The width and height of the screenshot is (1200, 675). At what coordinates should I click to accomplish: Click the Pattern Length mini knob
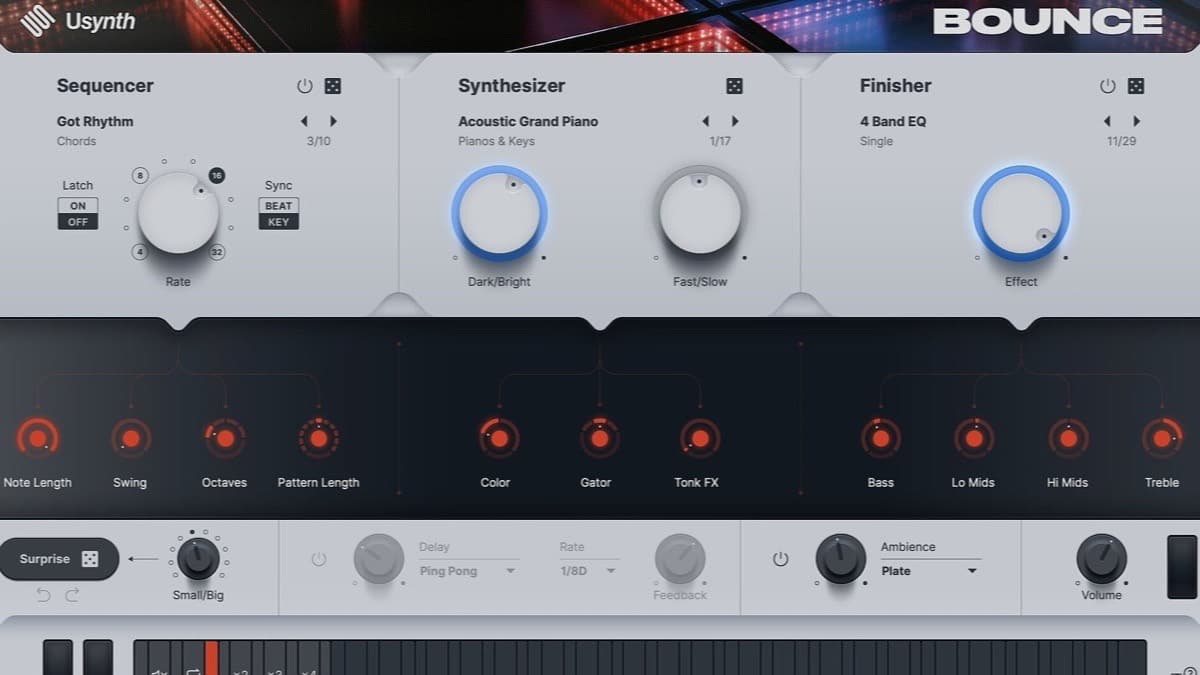[318, 438]
